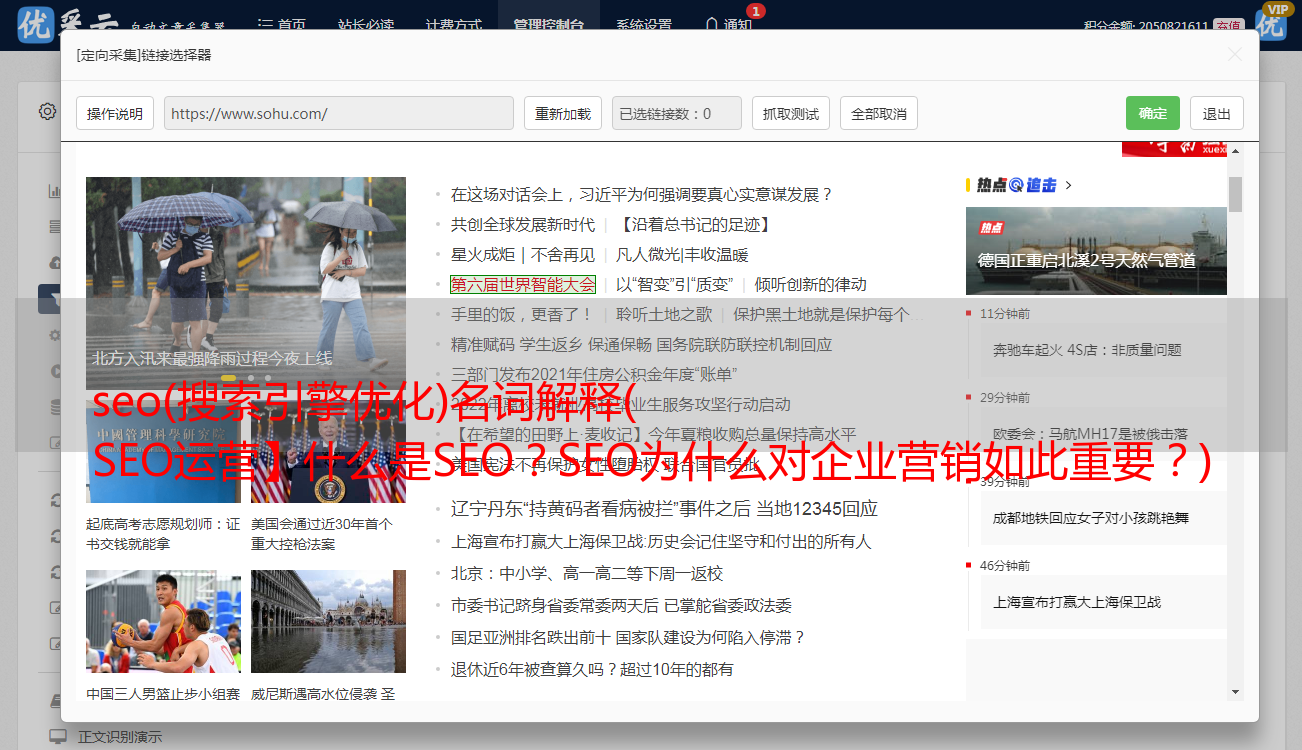Screen dimensions: 1302x750
Task: Click the monitor icon beside 正文识别演示
Action: [58, 737]
